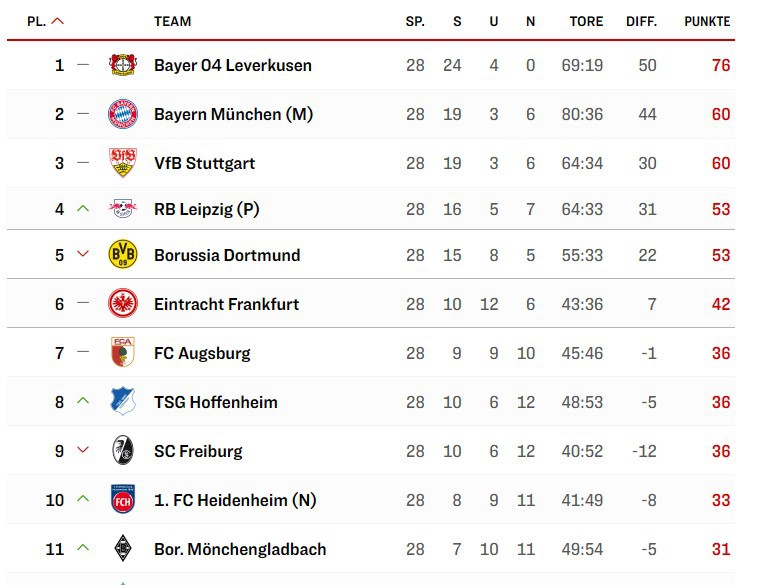Sort the table by TORE column header

pos(586,21)
